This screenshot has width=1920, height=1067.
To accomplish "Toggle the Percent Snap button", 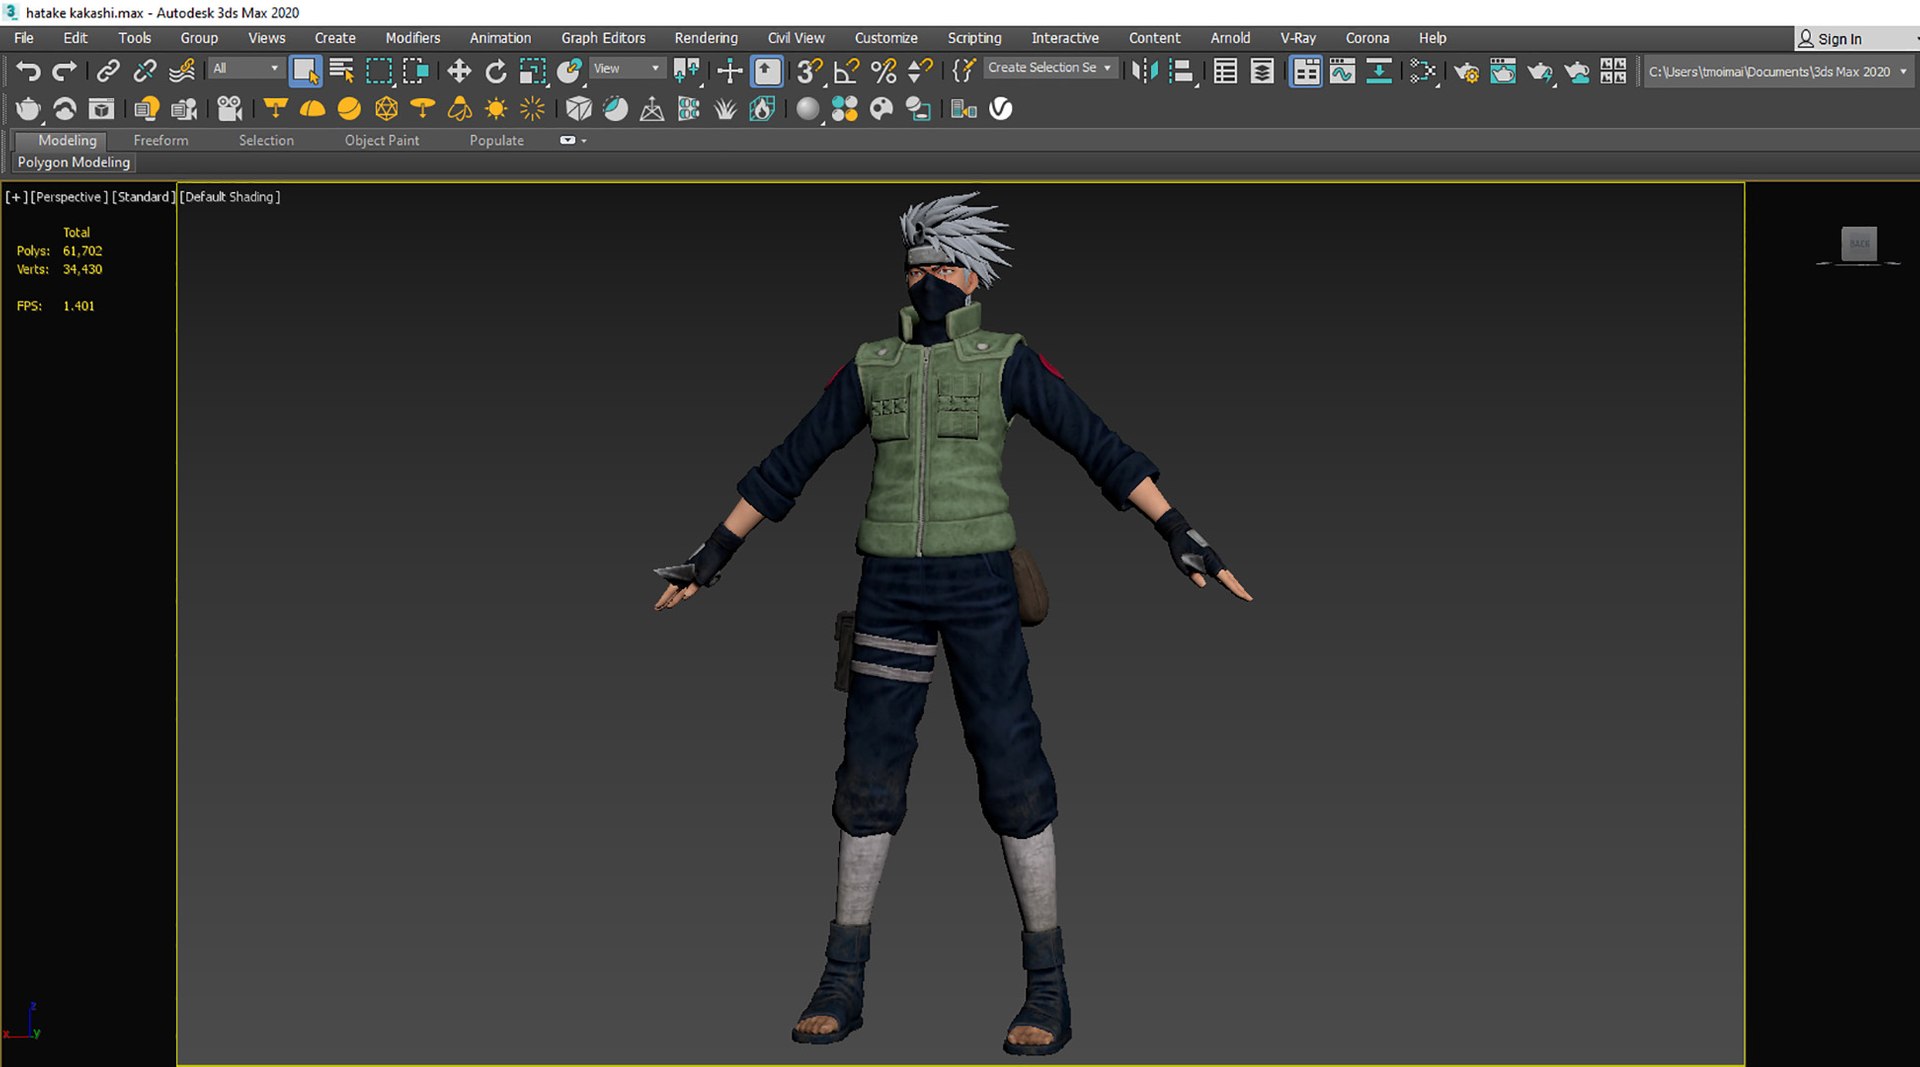I will pos(884,71).
